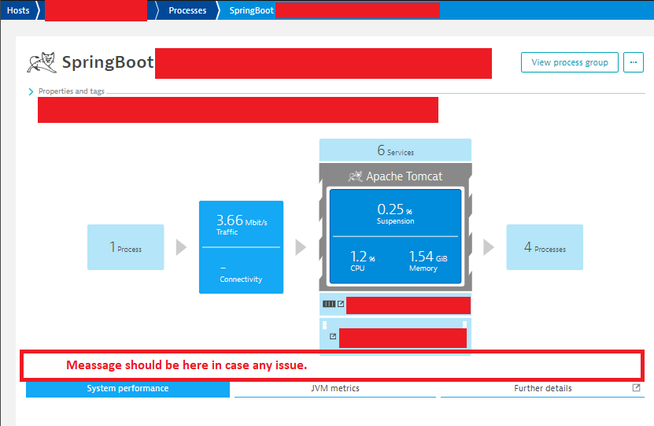This screenshot has width=654, height=426.
Task: Select the 1.54 GiB Memory metric
Action: point(428,260)
